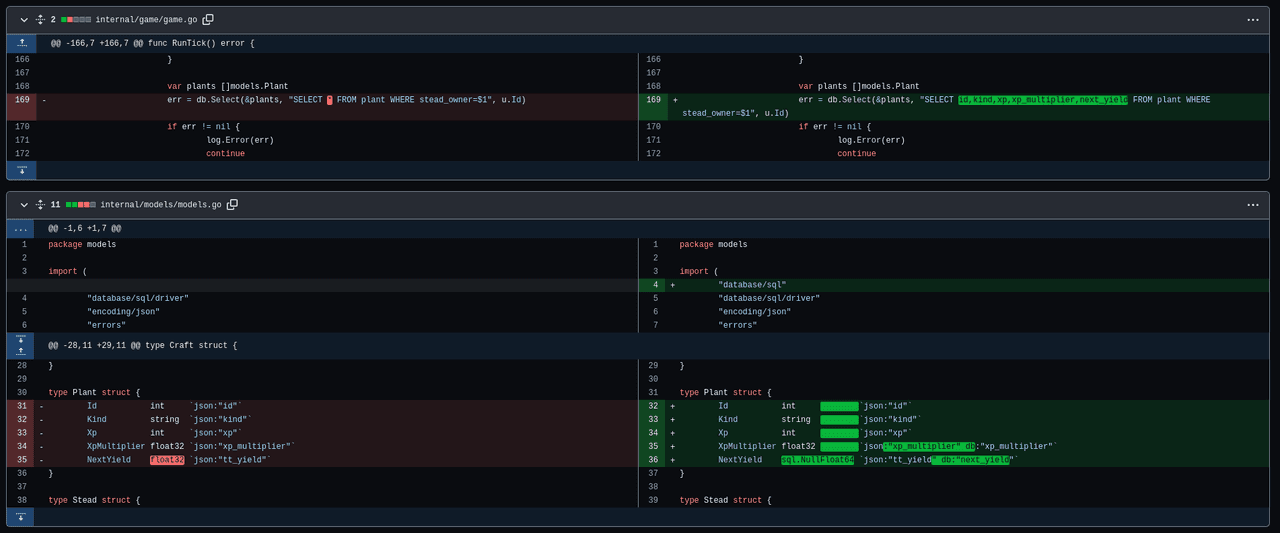Click the ellipsis expander beside @@ -1,6 +1,7
1280x533 pixels.
pyautogui.click(x=21, y=228)
